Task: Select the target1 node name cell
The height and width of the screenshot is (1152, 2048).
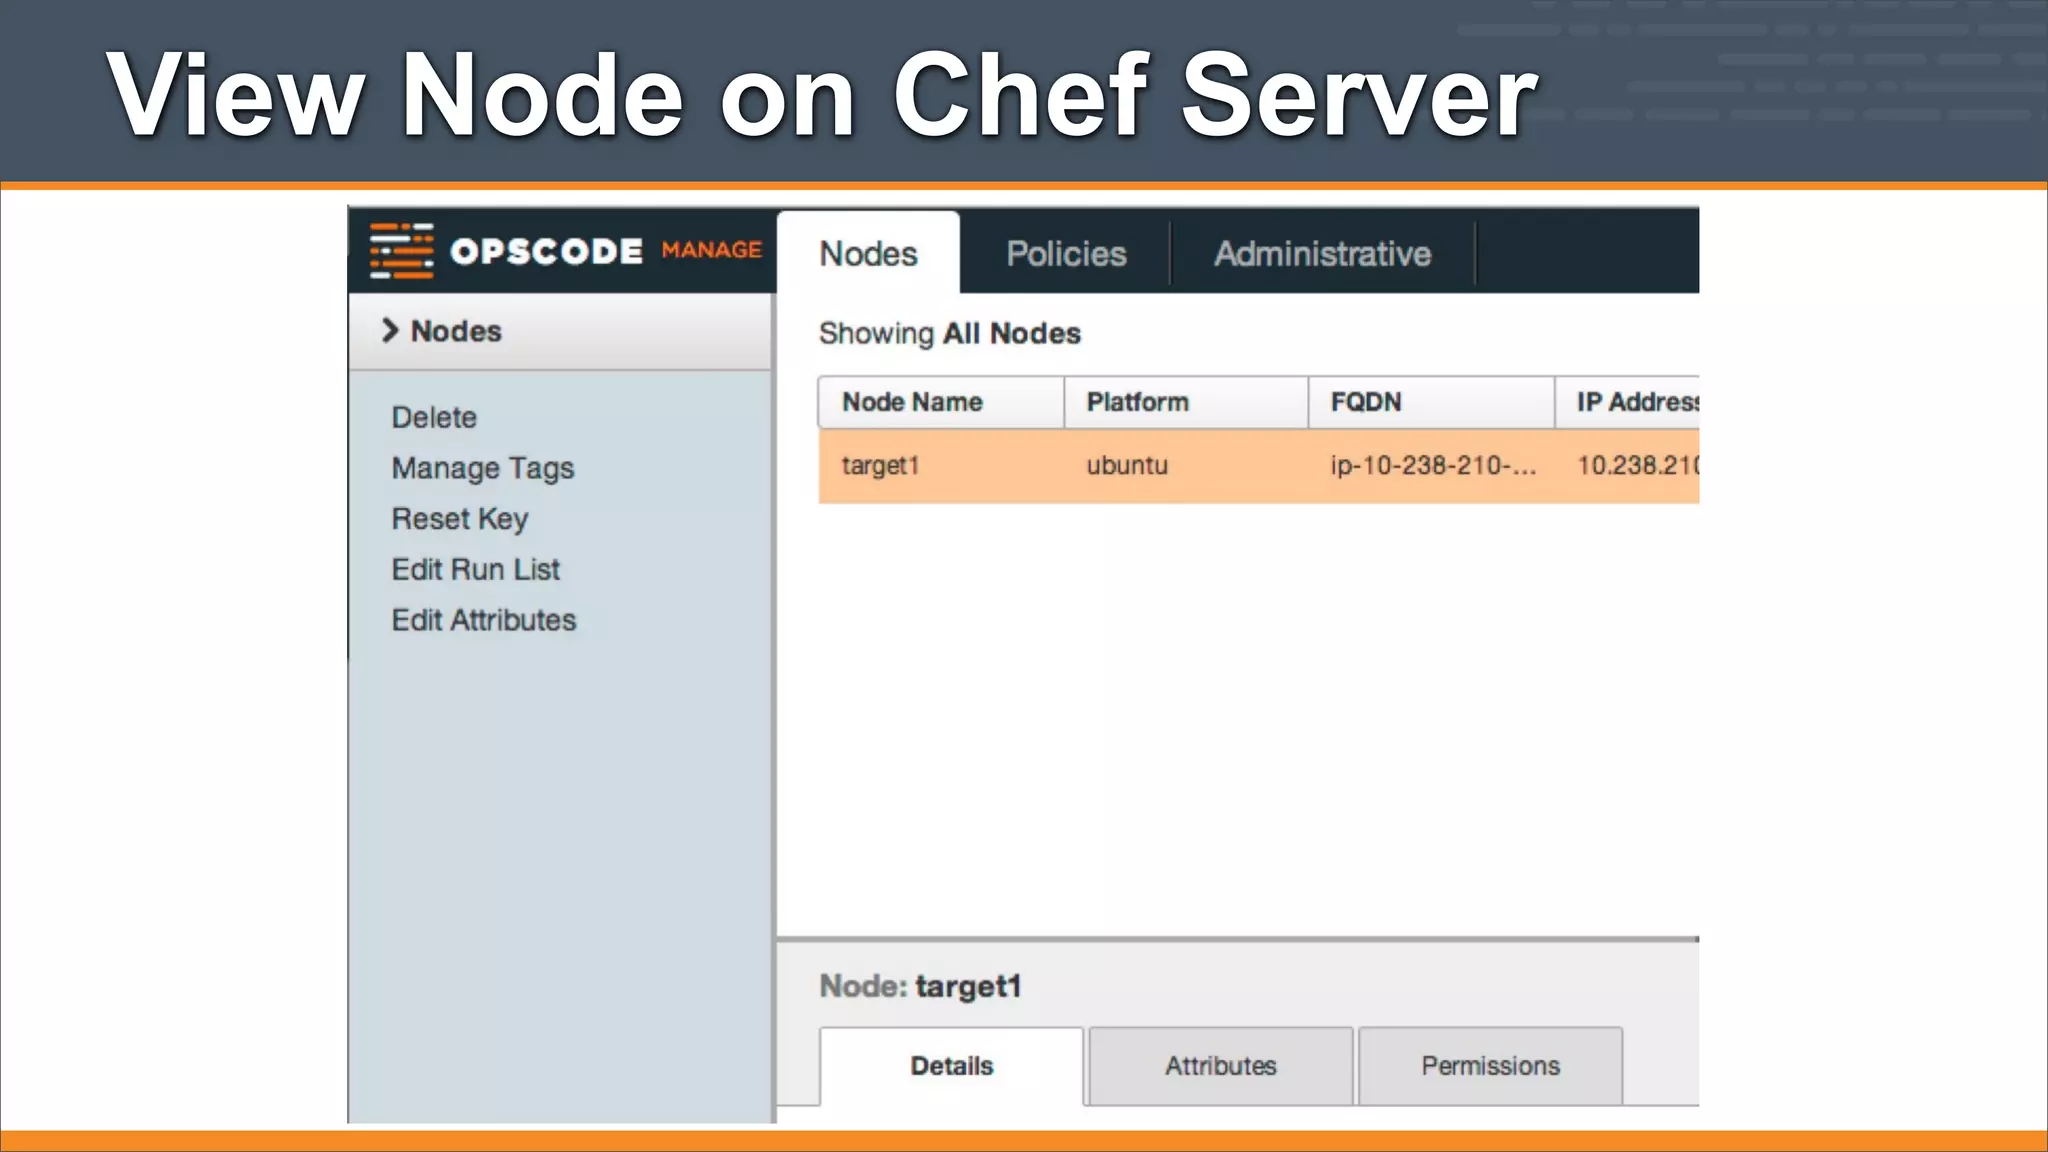Action: click(880, 466)
